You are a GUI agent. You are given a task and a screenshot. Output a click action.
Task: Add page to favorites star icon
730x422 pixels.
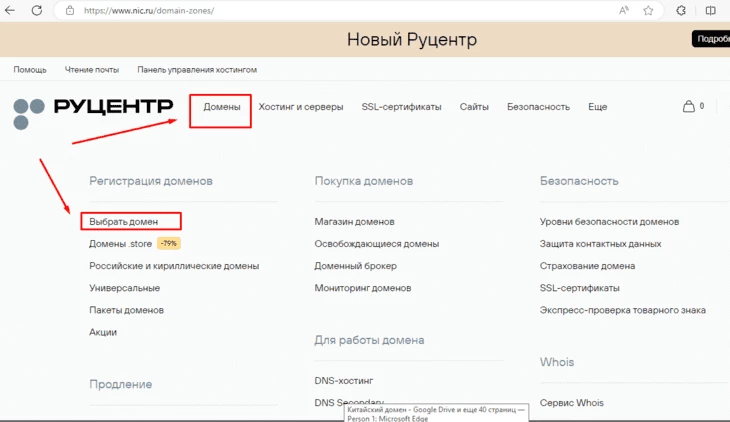(x=649, y=10)
